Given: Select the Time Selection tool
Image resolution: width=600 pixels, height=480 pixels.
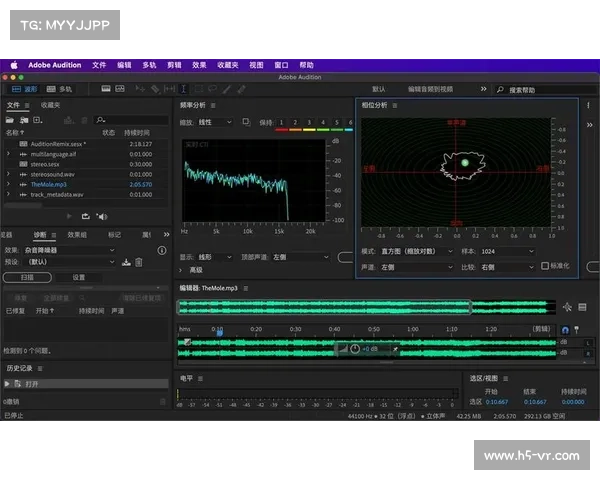Looking at the screenshot, I should [x=182, y=89].
